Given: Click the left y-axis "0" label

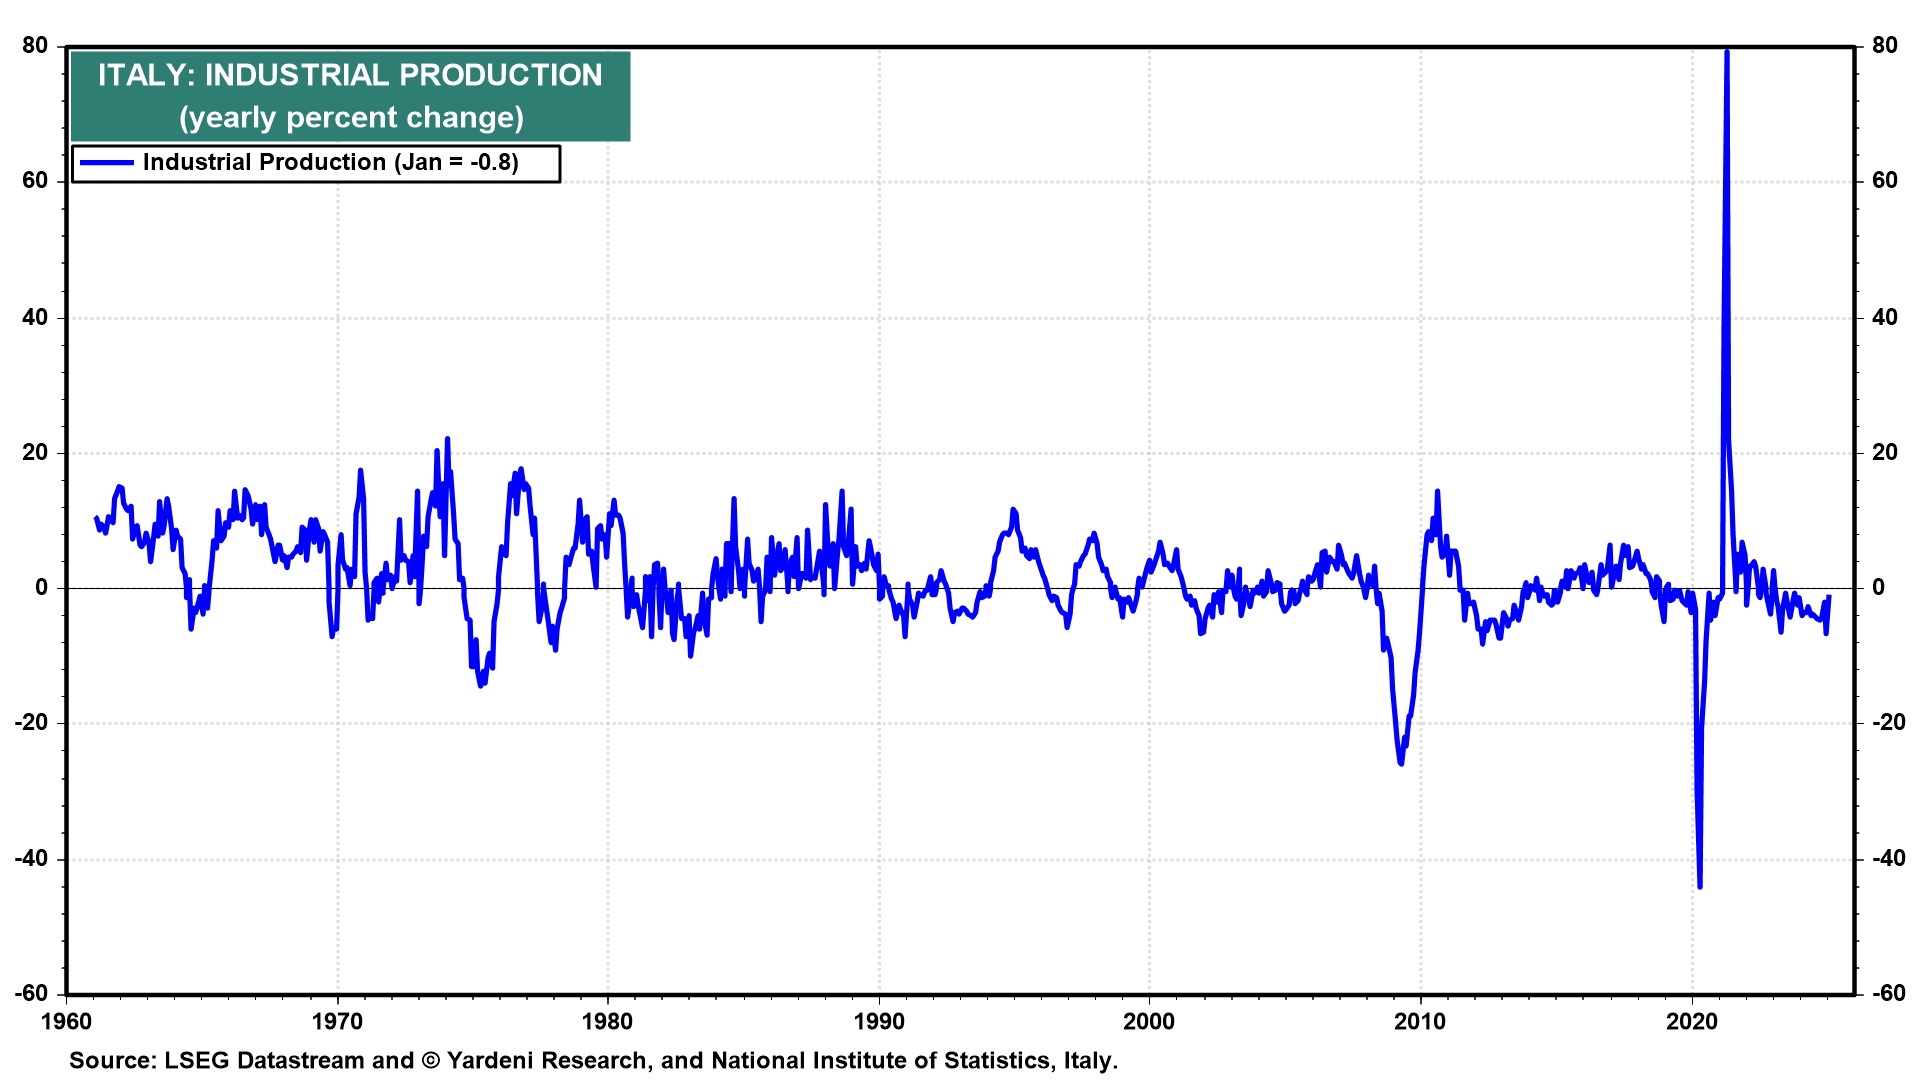Looking at the screenshot, I should pos(42,588).
